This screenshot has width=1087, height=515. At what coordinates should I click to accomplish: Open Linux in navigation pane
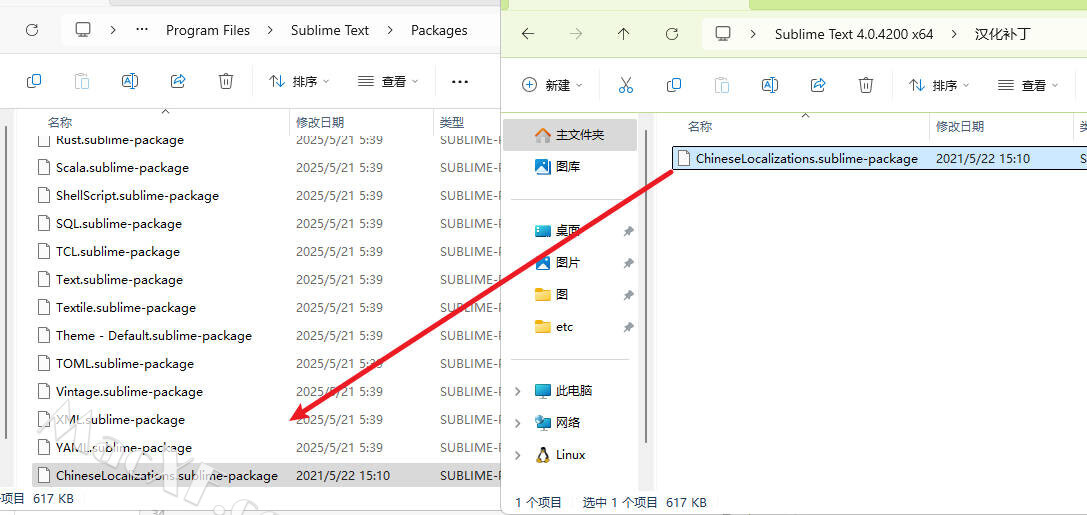tap(561, 455)
